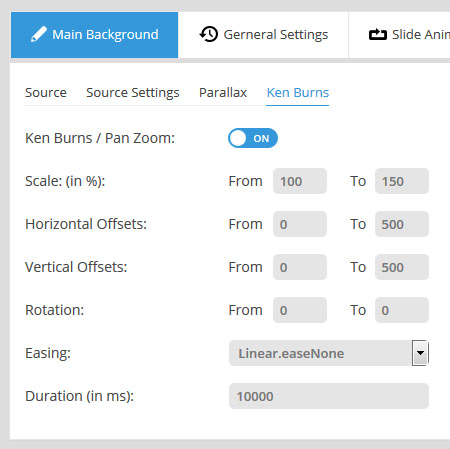Click the Rotation To input field
The image size is (450, 449).
click(x=402, y=310)
